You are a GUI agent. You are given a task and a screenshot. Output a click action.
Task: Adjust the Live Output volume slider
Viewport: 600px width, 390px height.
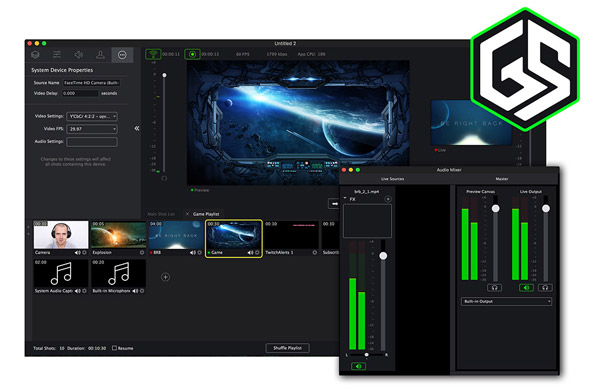click(x=546, y=209)
